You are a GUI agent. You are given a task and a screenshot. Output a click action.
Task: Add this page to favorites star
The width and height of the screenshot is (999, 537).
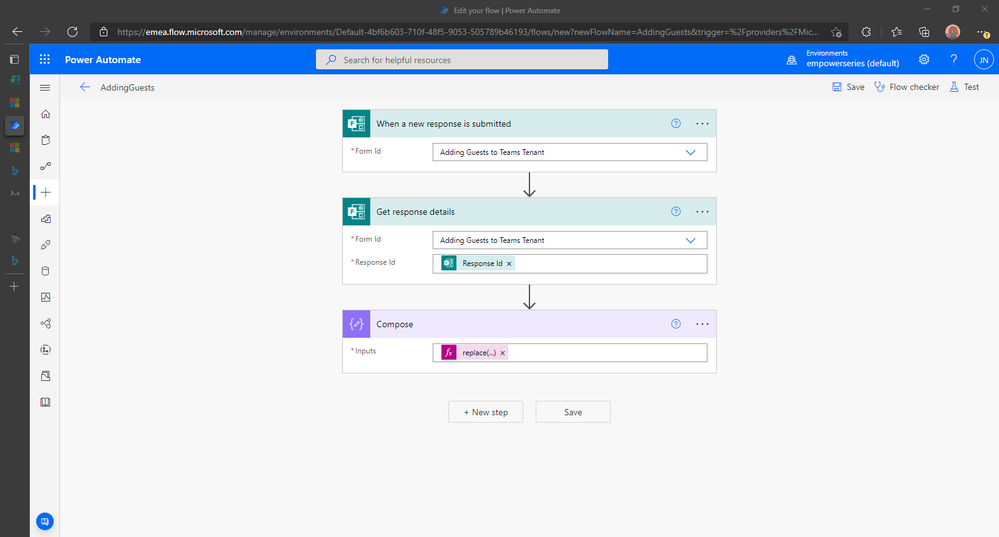pyautogui.click(x=836, y=32)
